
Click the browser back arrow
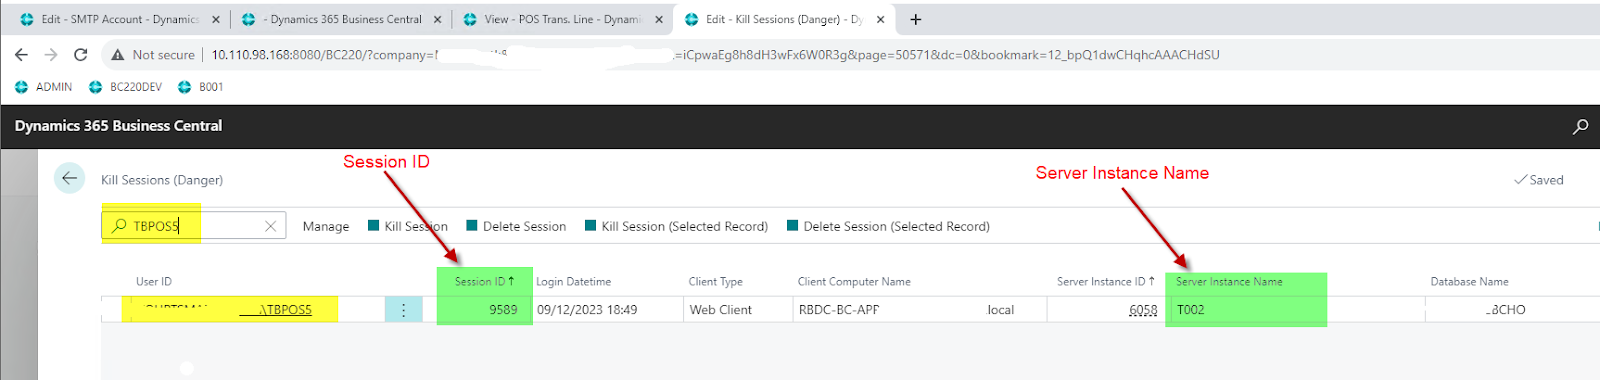(21, 55)
